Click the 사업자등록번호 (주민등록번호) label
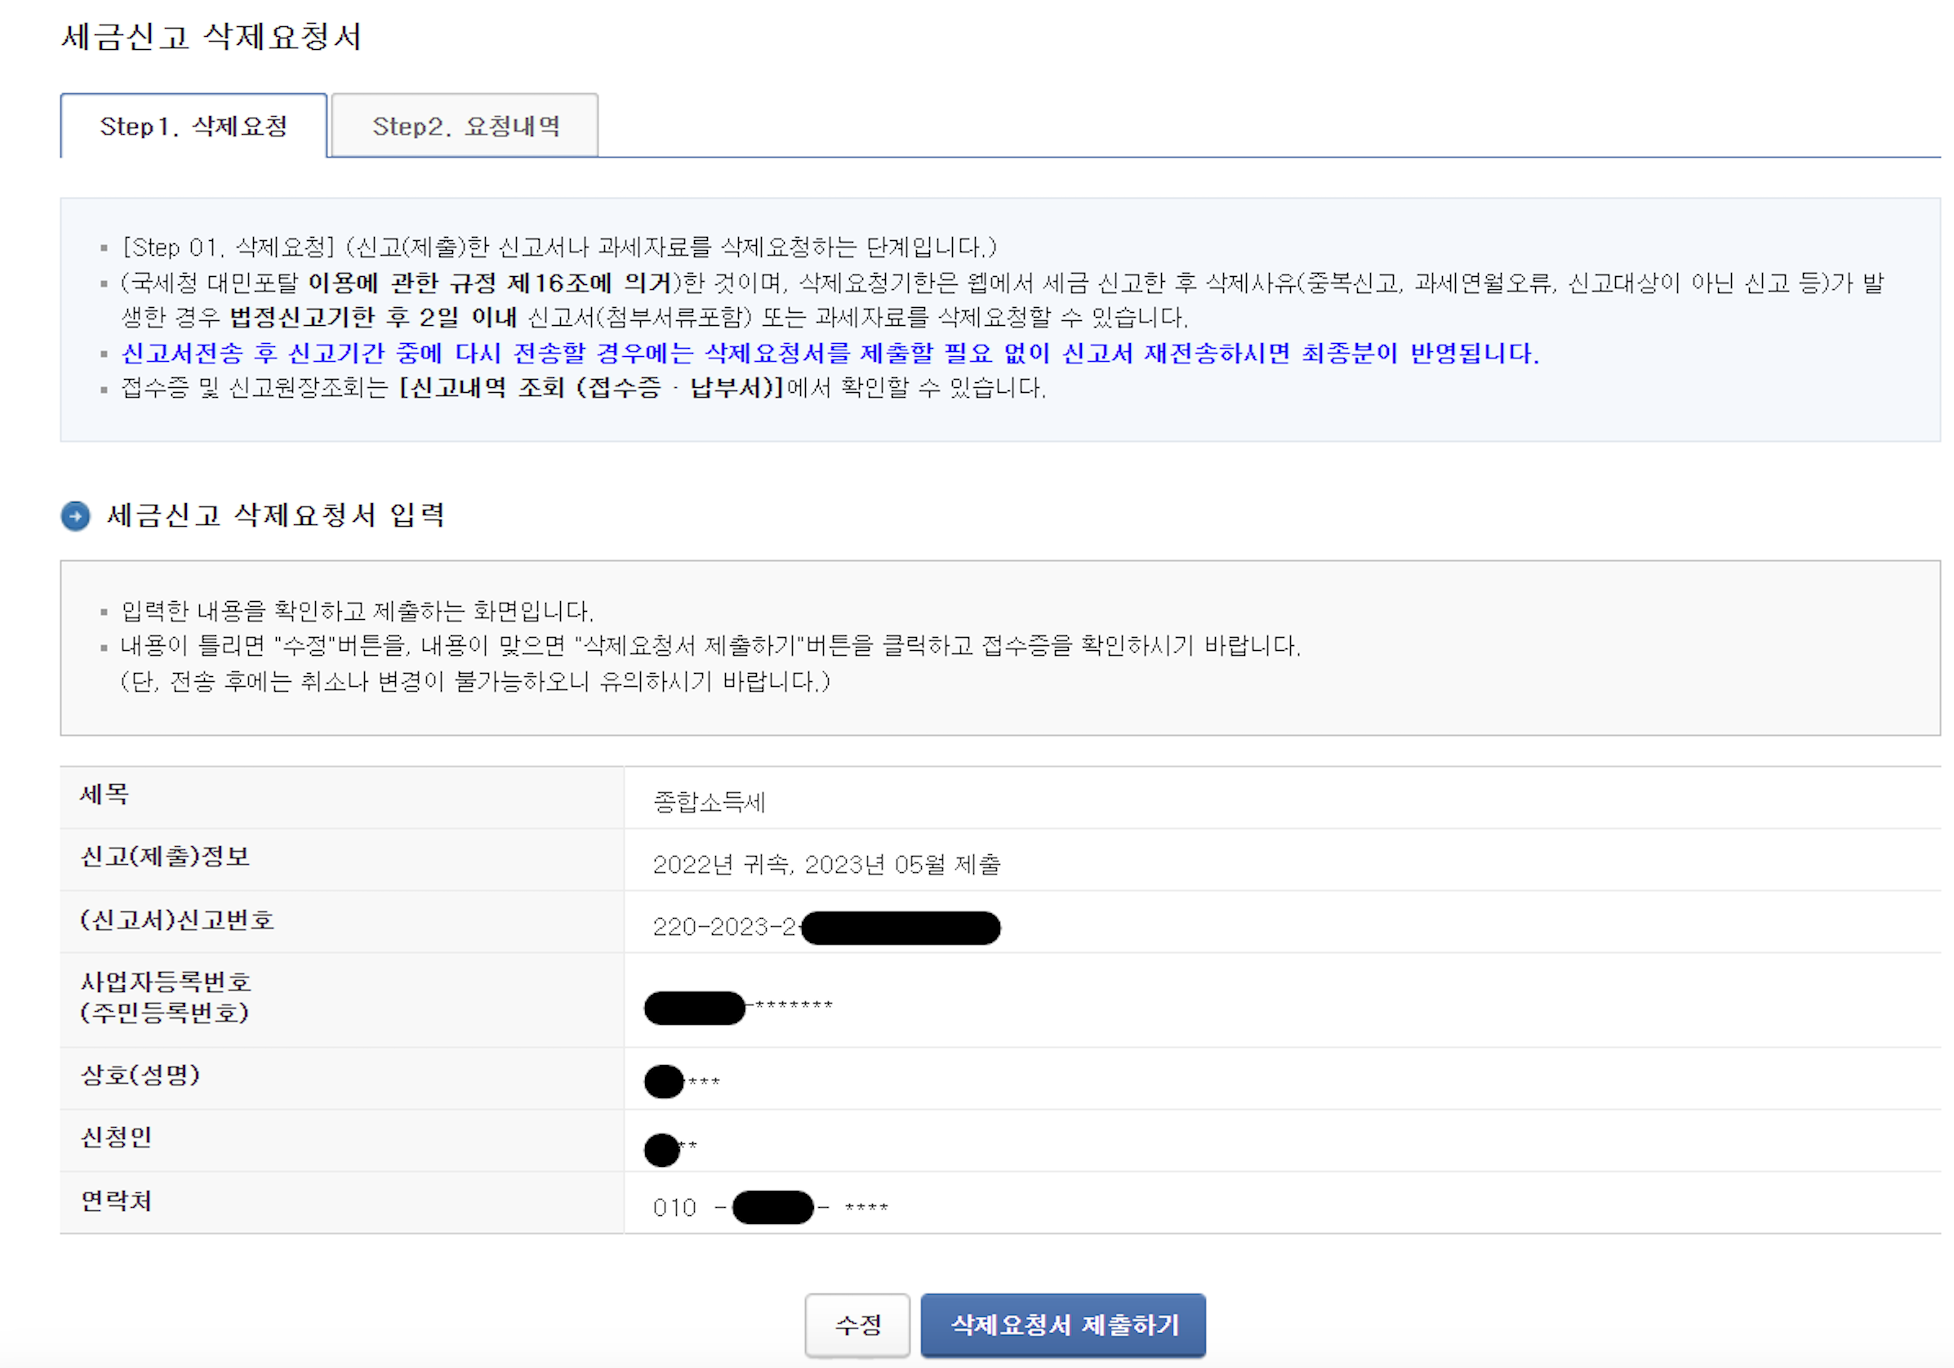Screen dimensions: 1954x1368 coord(165,997)
